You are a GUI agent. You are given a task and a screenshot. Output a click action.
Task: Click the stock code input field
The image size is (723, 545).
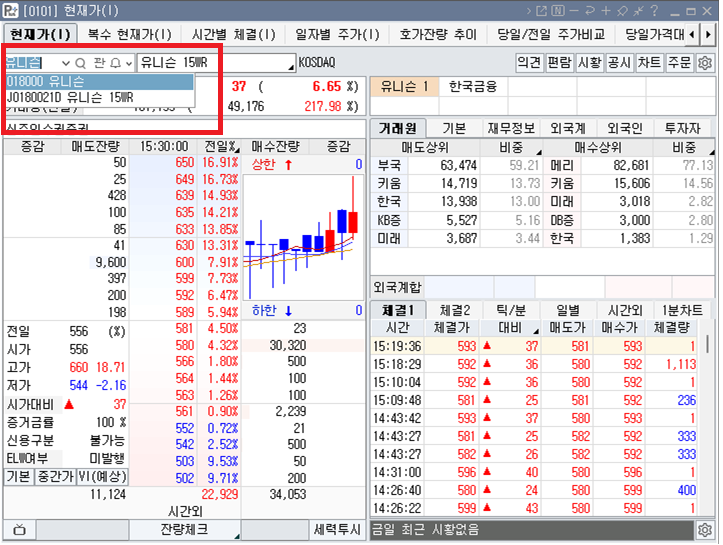tap(33, 63)
